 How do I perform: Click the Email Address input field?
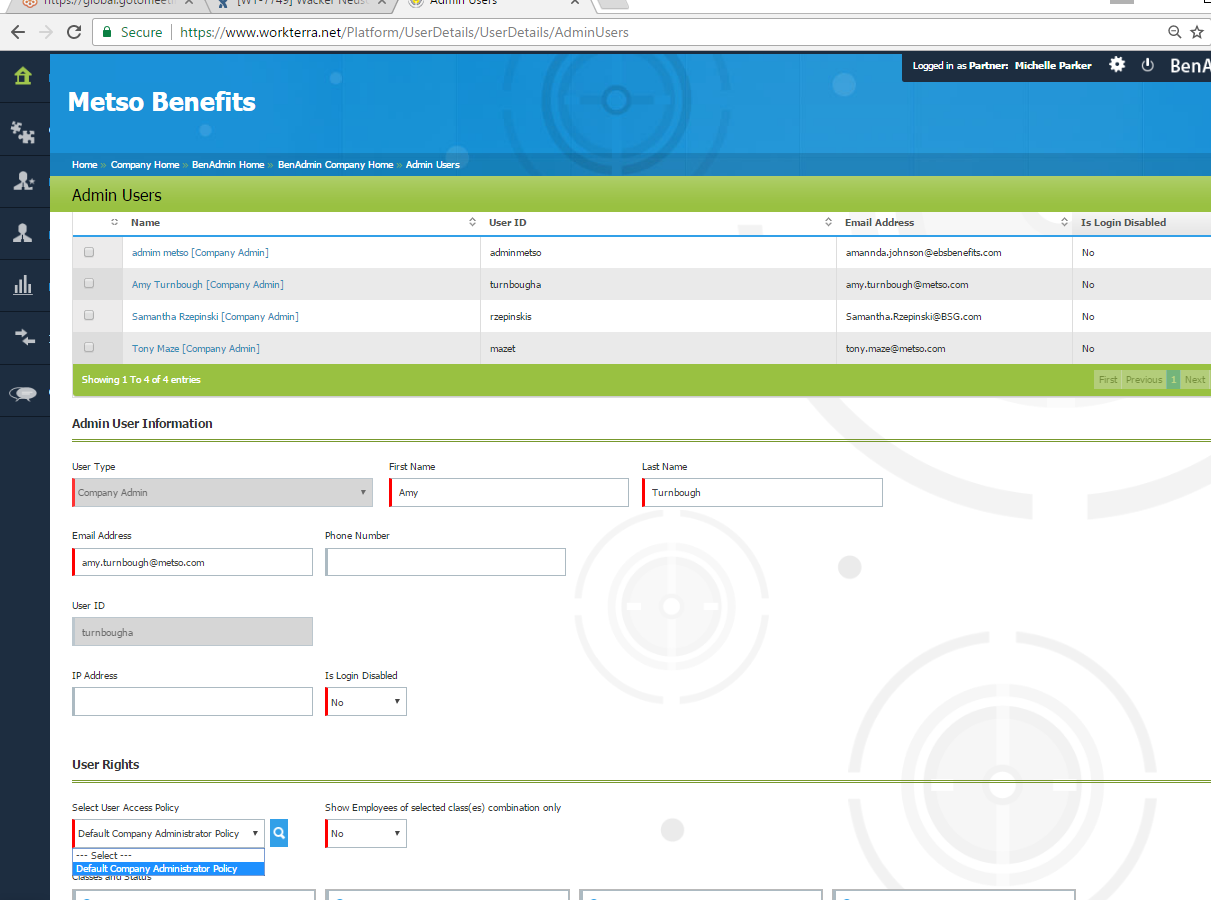point(192,562)
